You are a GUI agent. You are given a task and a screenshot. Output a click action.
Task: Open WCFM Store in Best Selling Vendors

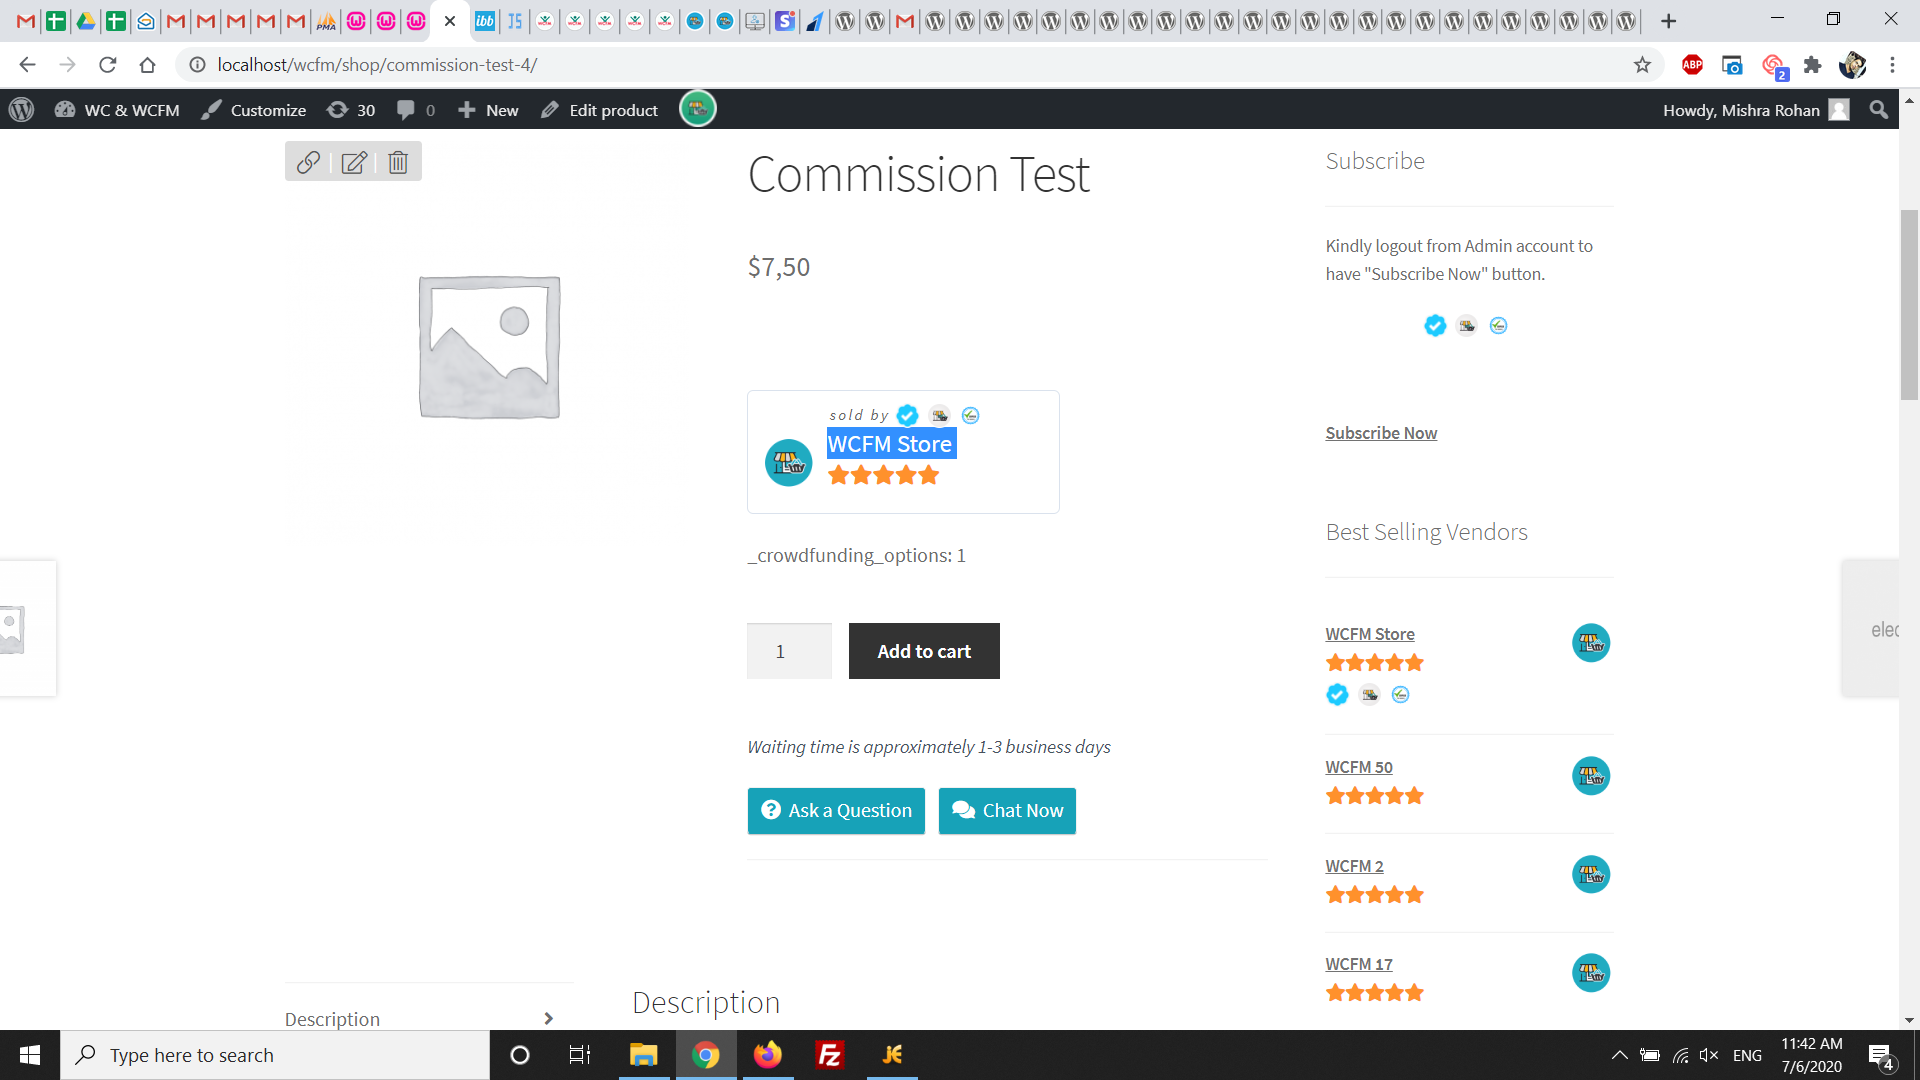click(x=1370, y=634)
